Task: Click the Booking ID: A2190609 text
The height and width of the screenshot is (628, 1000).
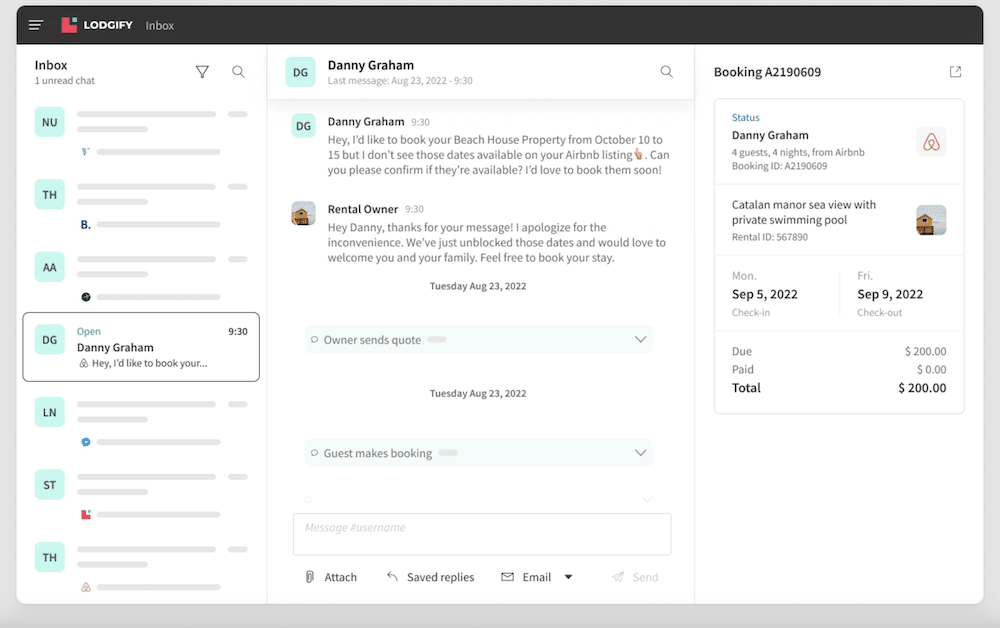Action: [x=779, y=166]
